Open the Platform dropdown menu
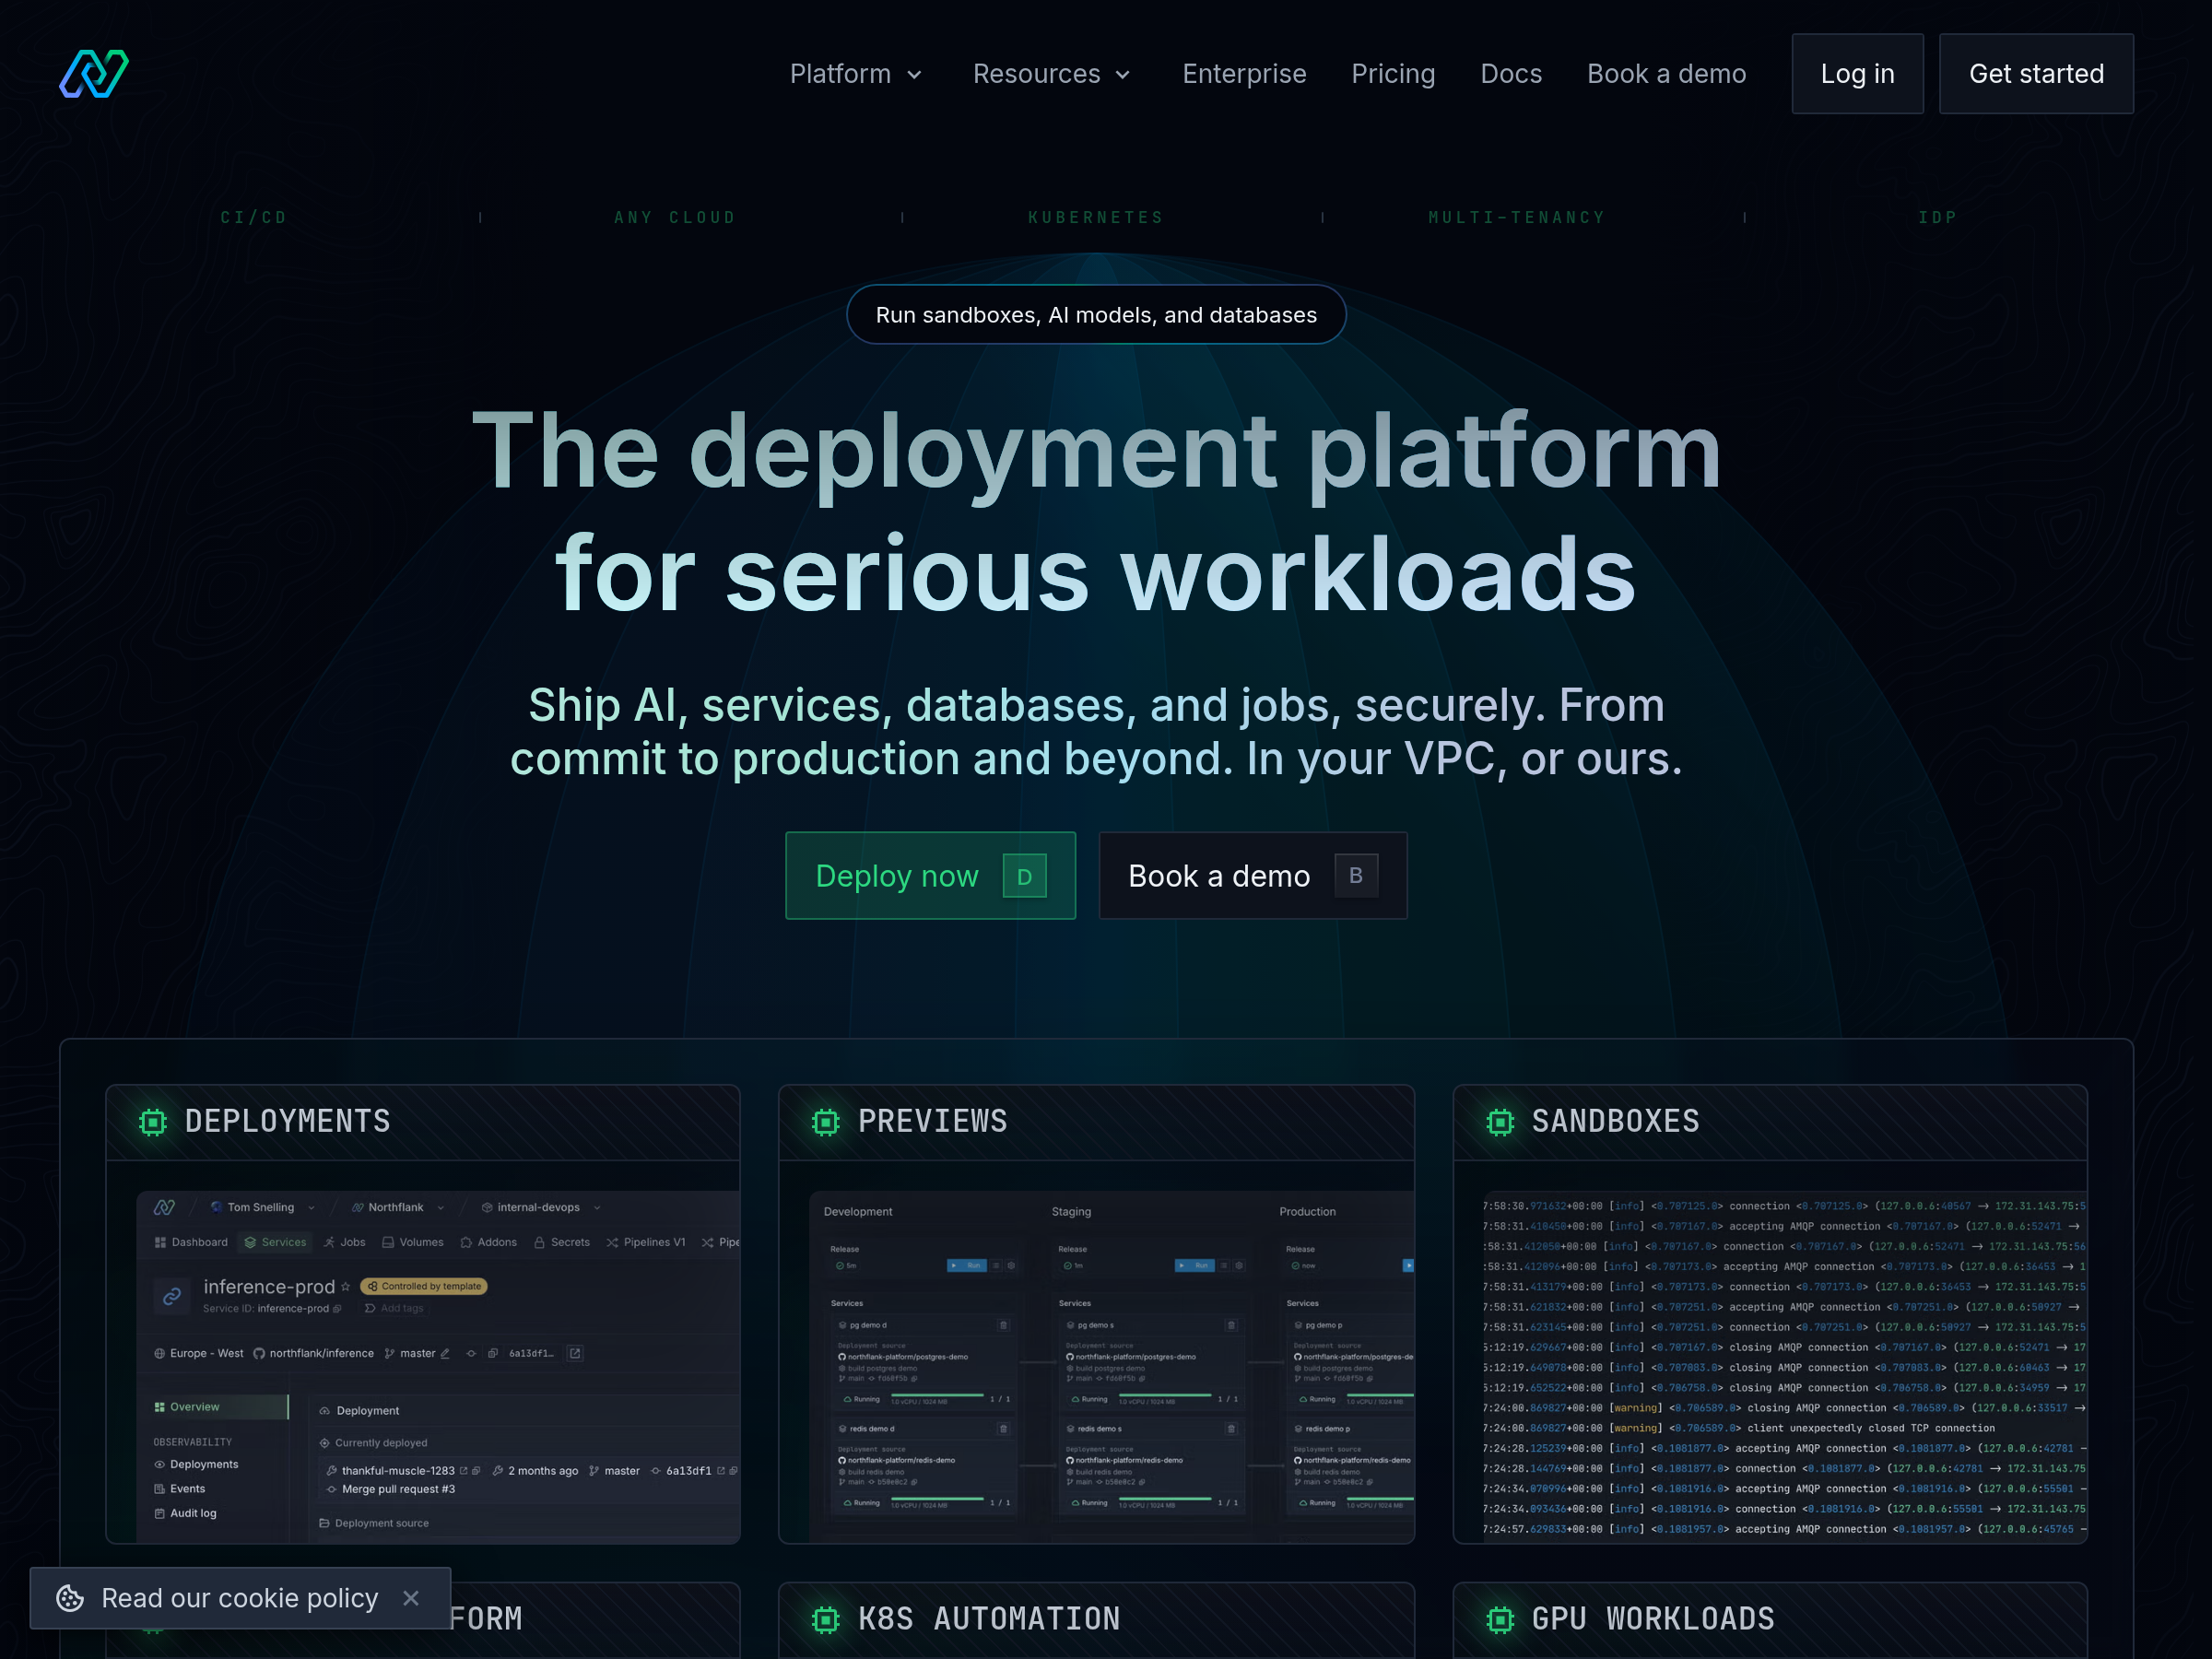 (x=856, y=74)
